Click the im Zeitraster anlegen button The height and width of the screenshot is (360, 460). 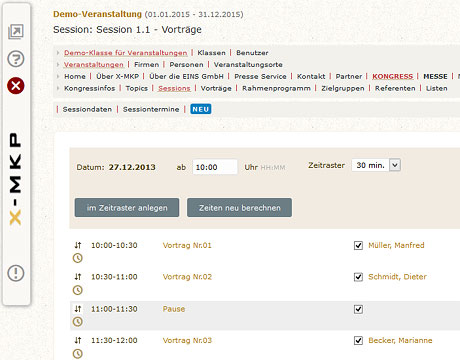coord(127,208)
